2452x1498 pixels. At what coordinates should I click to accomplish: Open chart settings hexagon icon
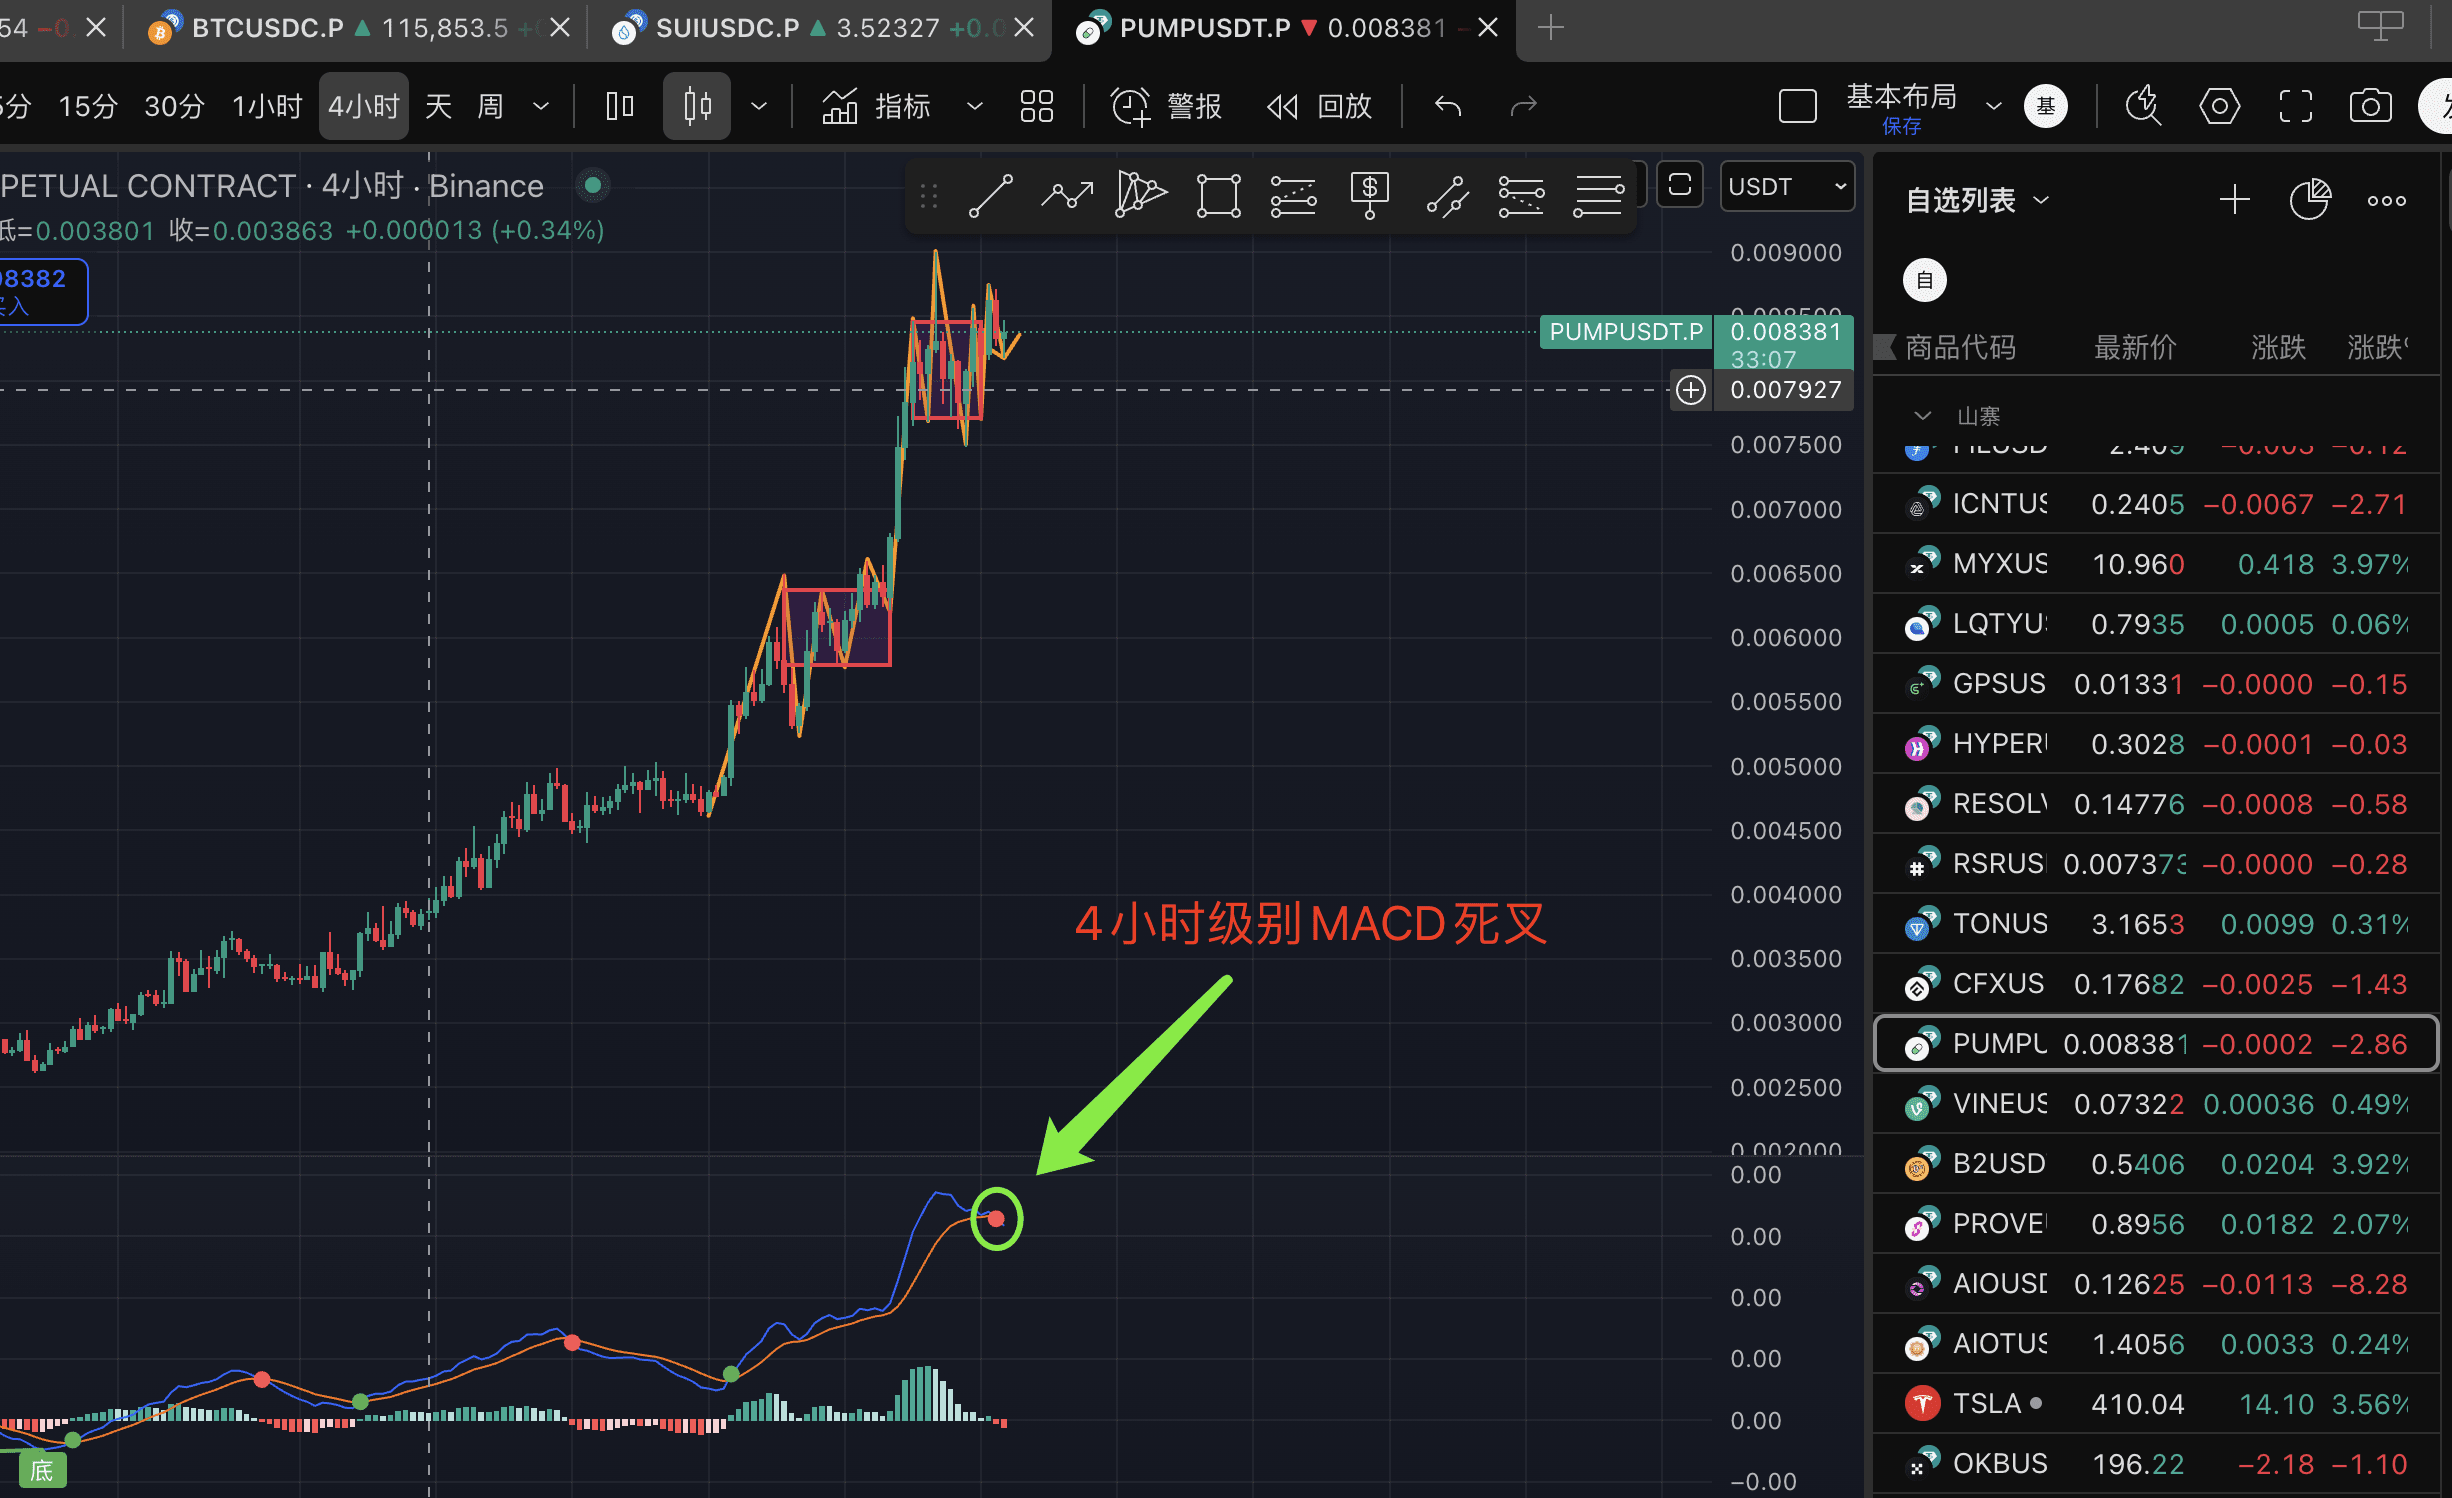click(2219, 106)
